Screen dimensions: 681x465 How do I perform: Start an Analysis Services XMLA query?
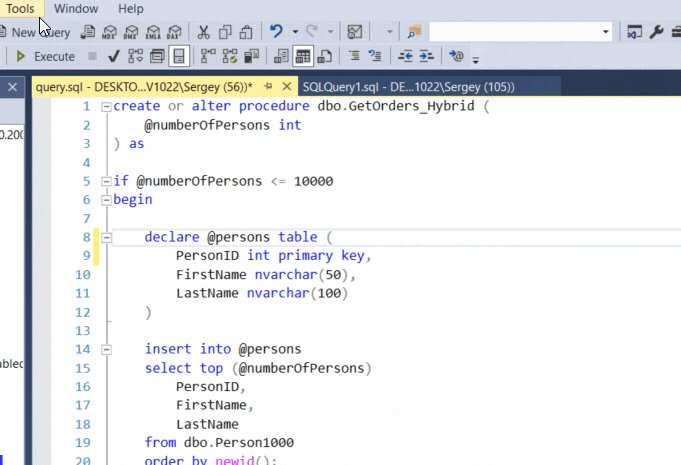[x=152, y=32]
